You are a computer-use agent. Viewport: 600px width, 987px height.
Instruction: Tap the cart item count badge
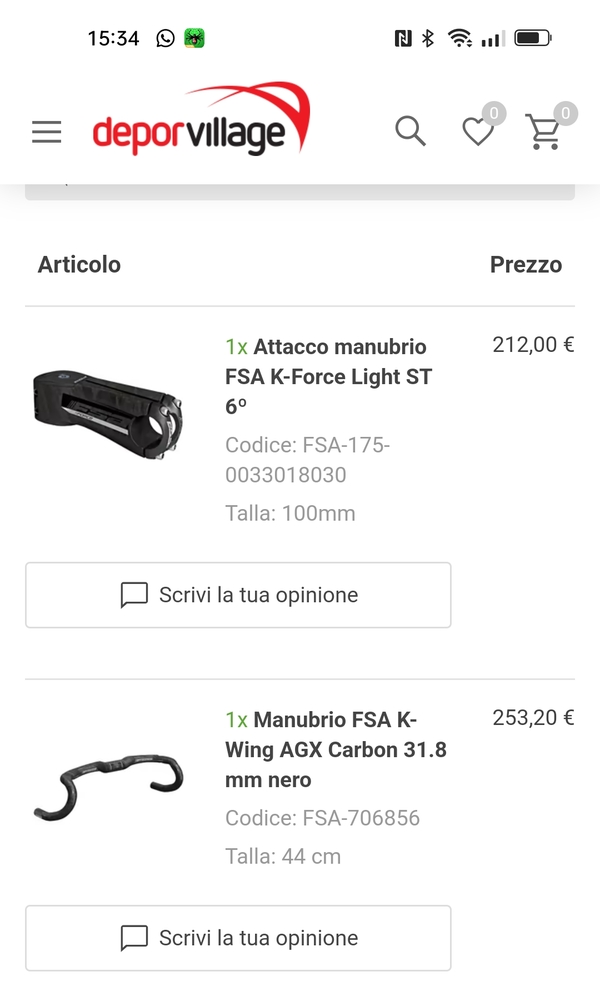coord(566,113)
